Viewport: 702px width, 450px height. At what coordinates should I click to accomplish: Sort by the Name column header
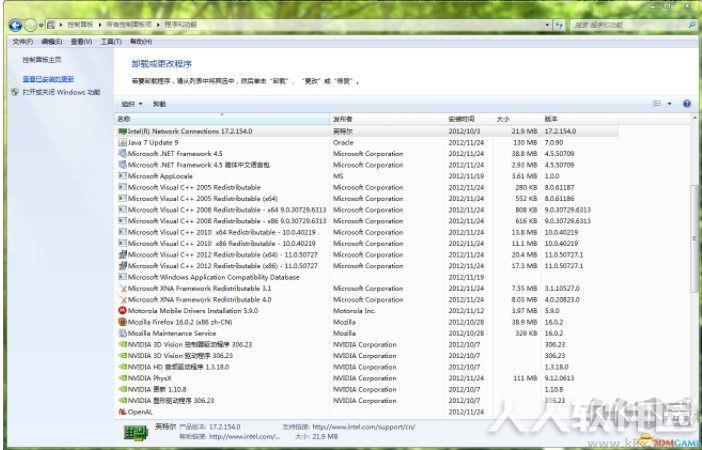tap(222, 119)
